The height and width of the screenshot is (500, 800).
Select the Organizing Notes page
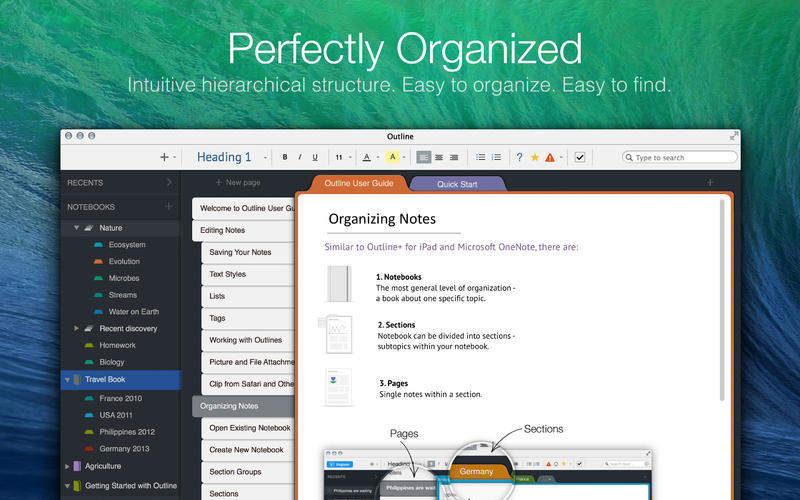pyautogui.click(x=244, y=406)
